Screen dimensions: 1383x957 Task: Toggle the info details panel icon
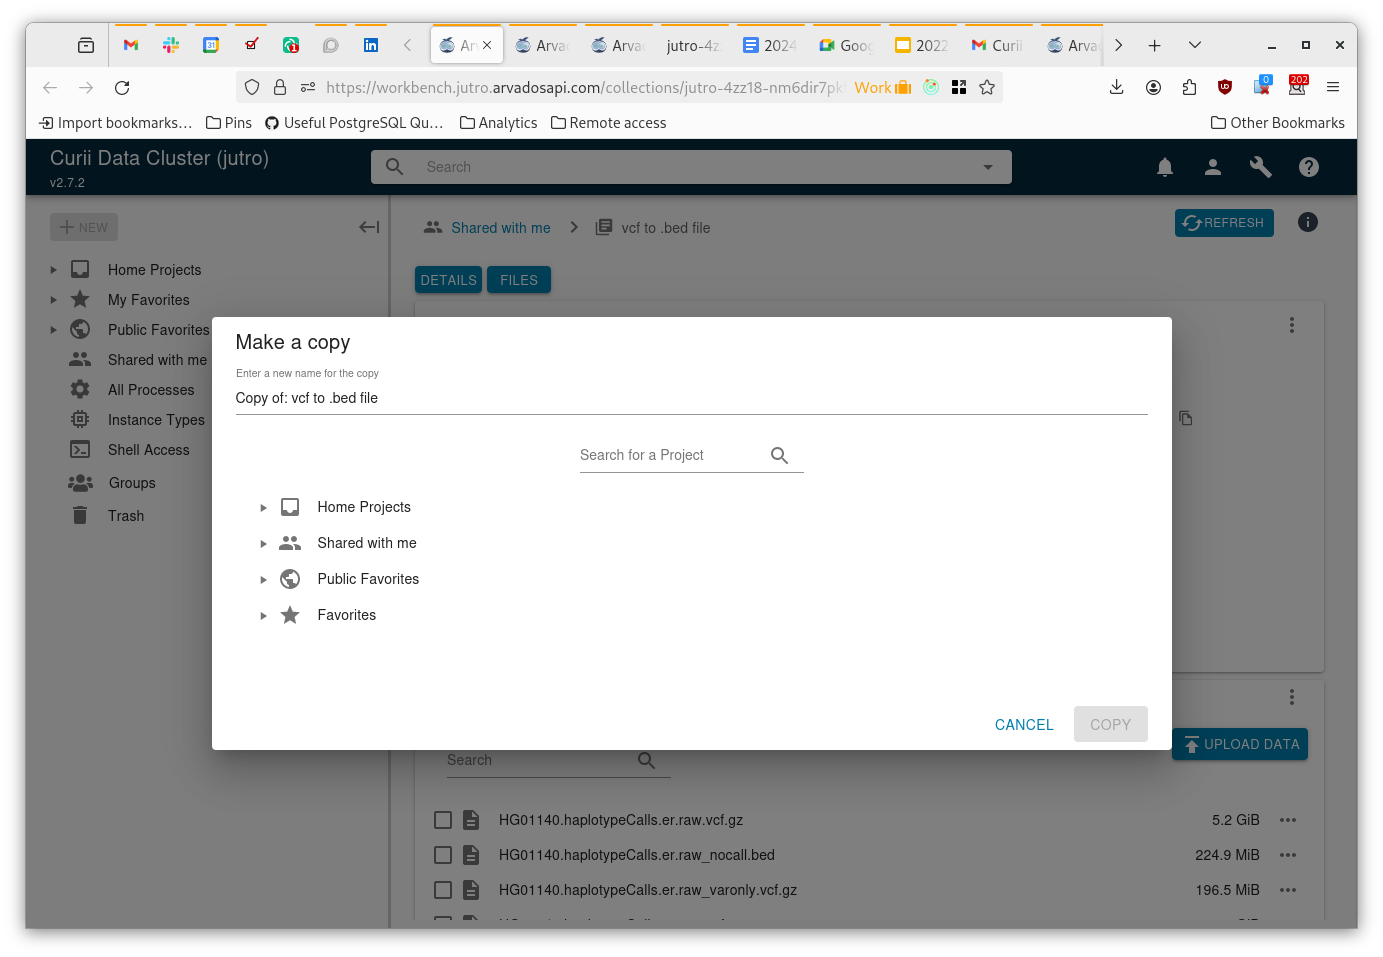click(1308, 222)
